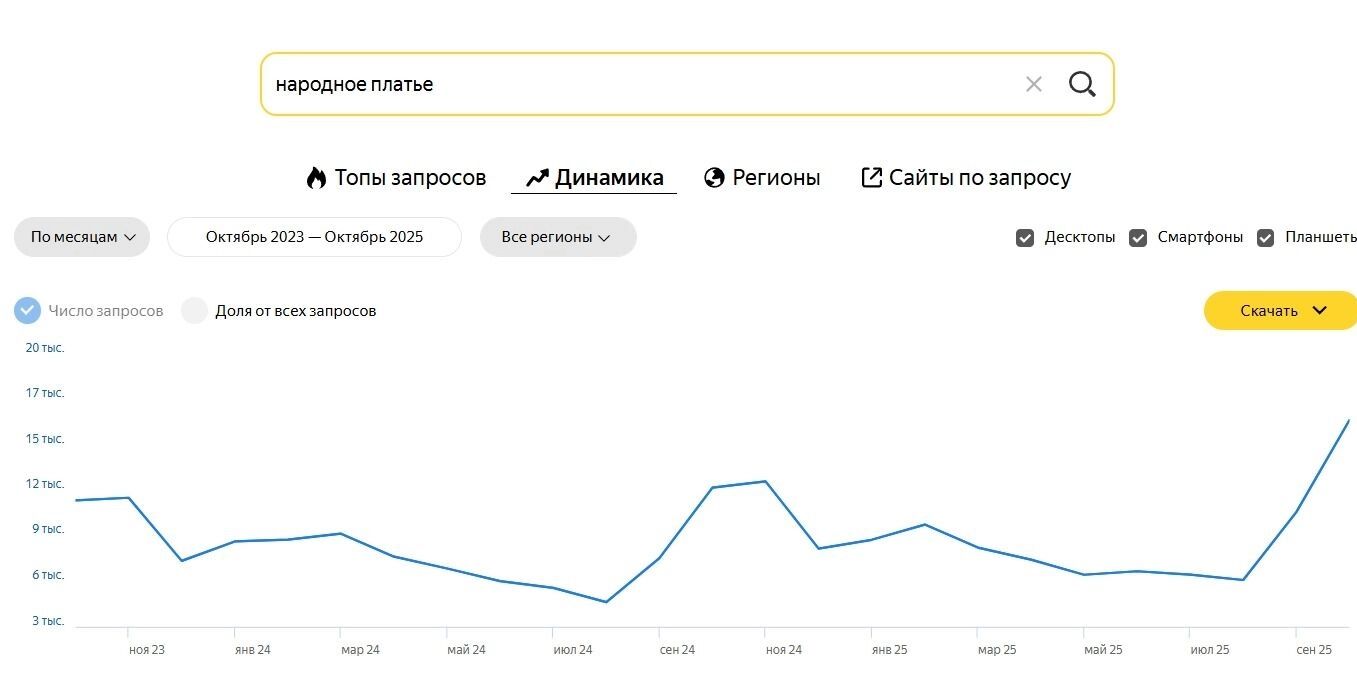Uncheck the Смартфоны checkbox
The height and width of the screenshot is (689, 1357).
click(1138, 238)
